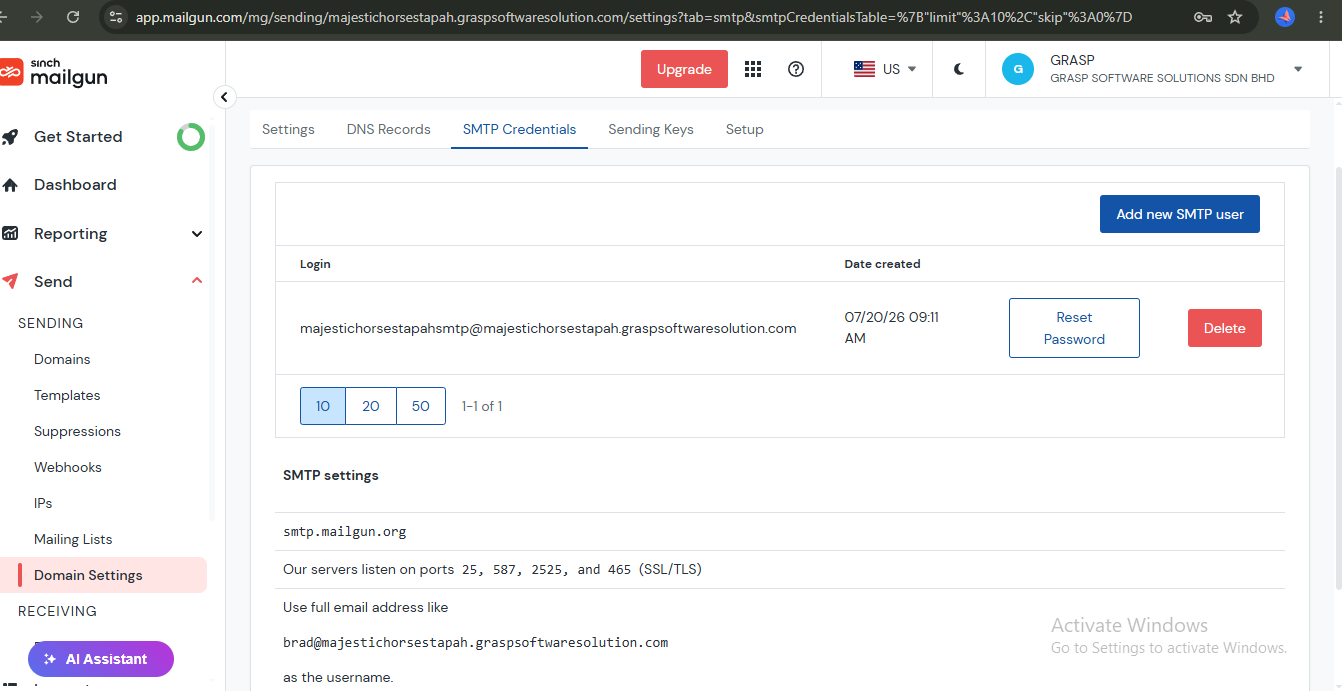Switch to the DNS Records tab
Screen dimensions: 1342x691
coord(389,129)
